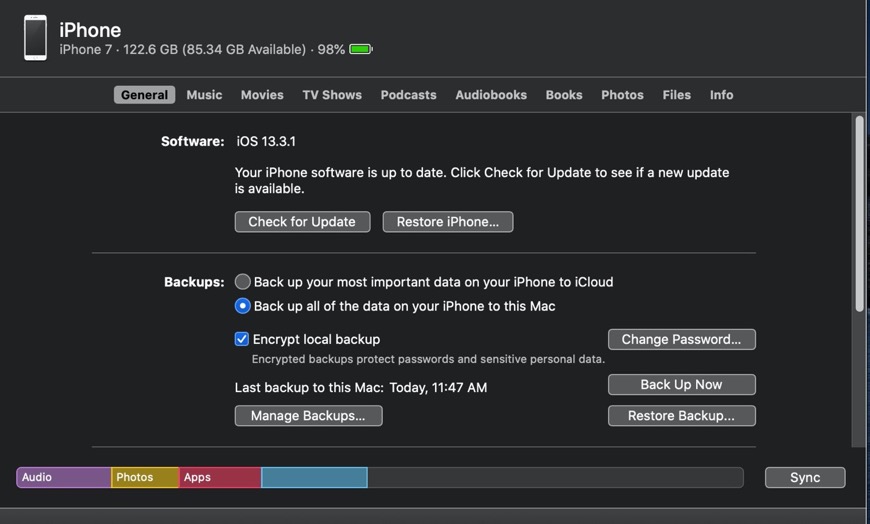Click the 'Your iPhone software is up to date' message
The image size is (870, 524).
point(482,180)
